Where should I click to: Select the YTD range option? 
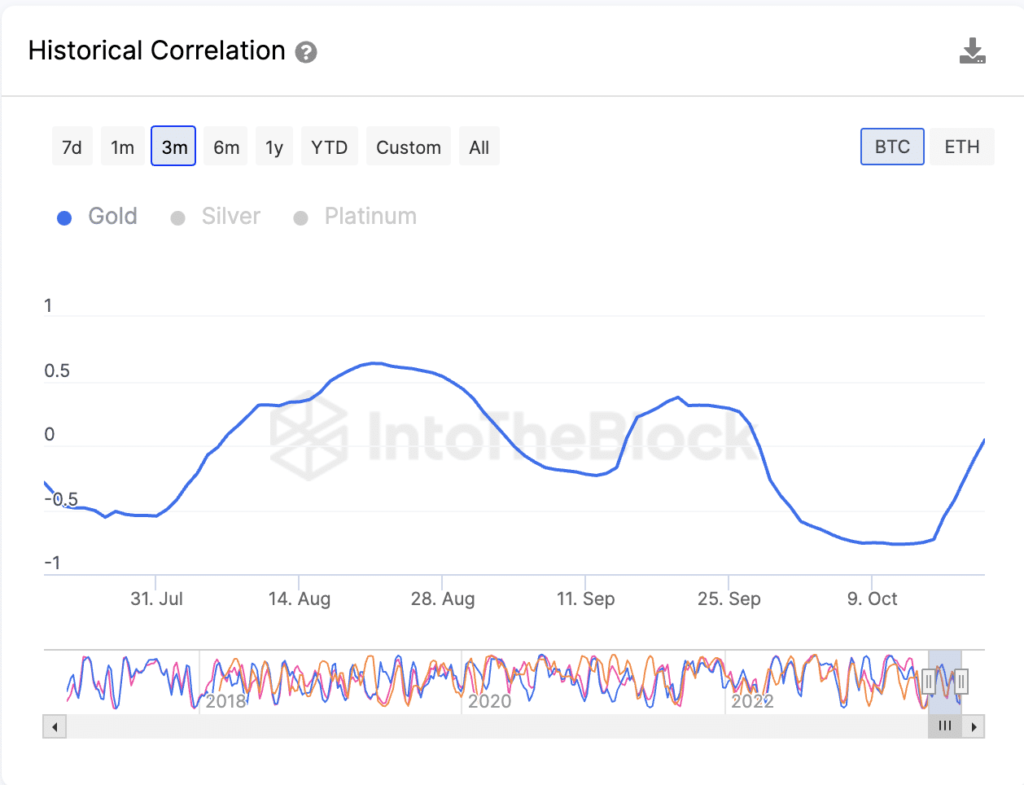pos(329,147)
